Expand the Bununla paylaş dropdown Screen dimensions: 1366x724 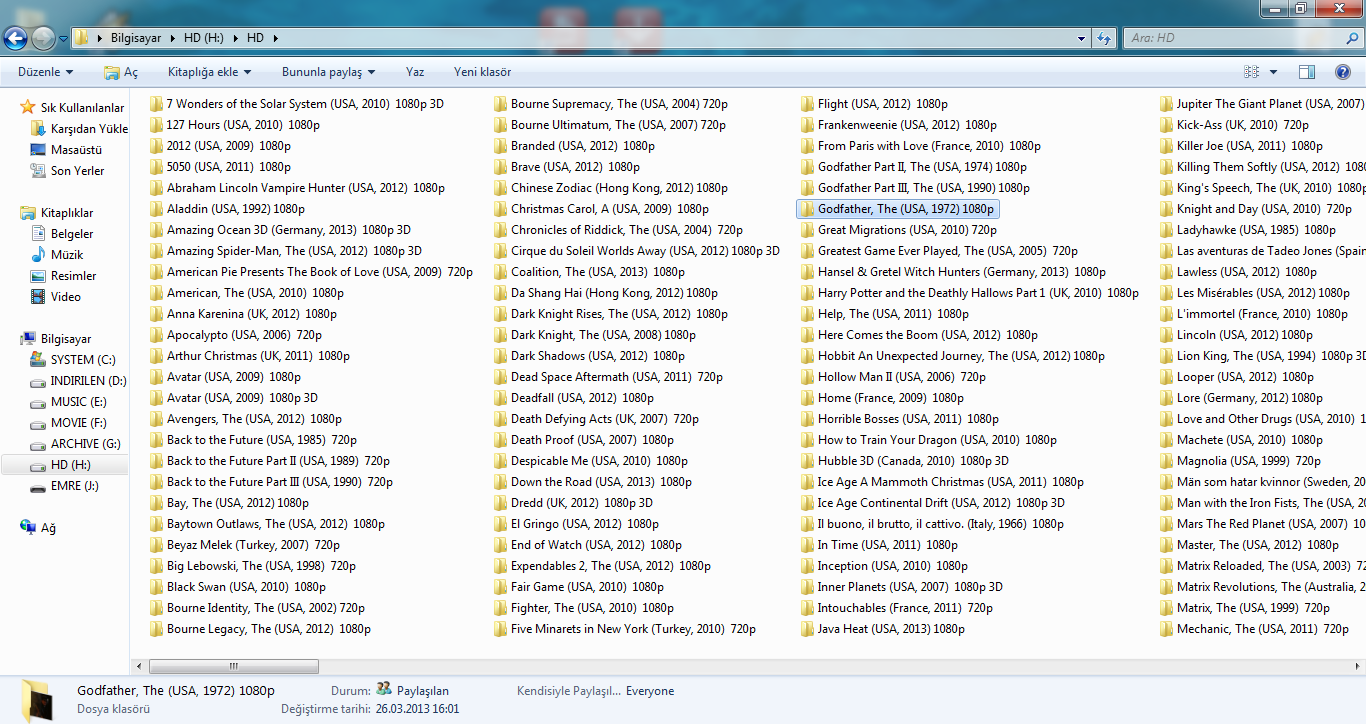click(328, 72)
